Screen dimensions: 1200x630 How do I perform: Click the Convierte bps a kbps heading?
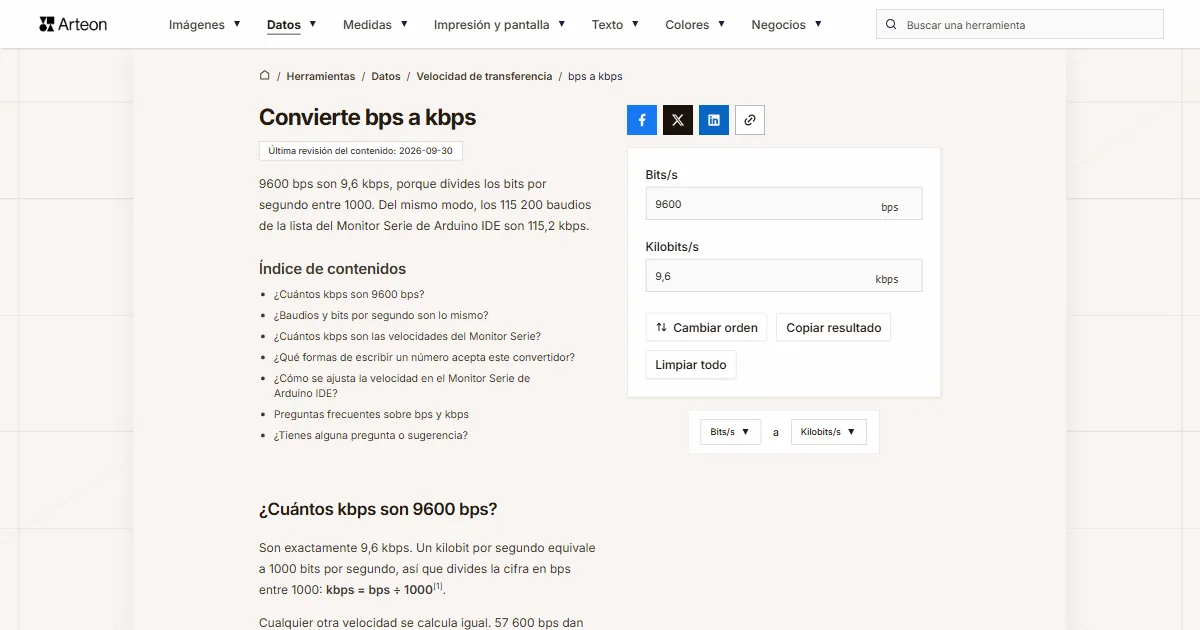coord(367,118)
